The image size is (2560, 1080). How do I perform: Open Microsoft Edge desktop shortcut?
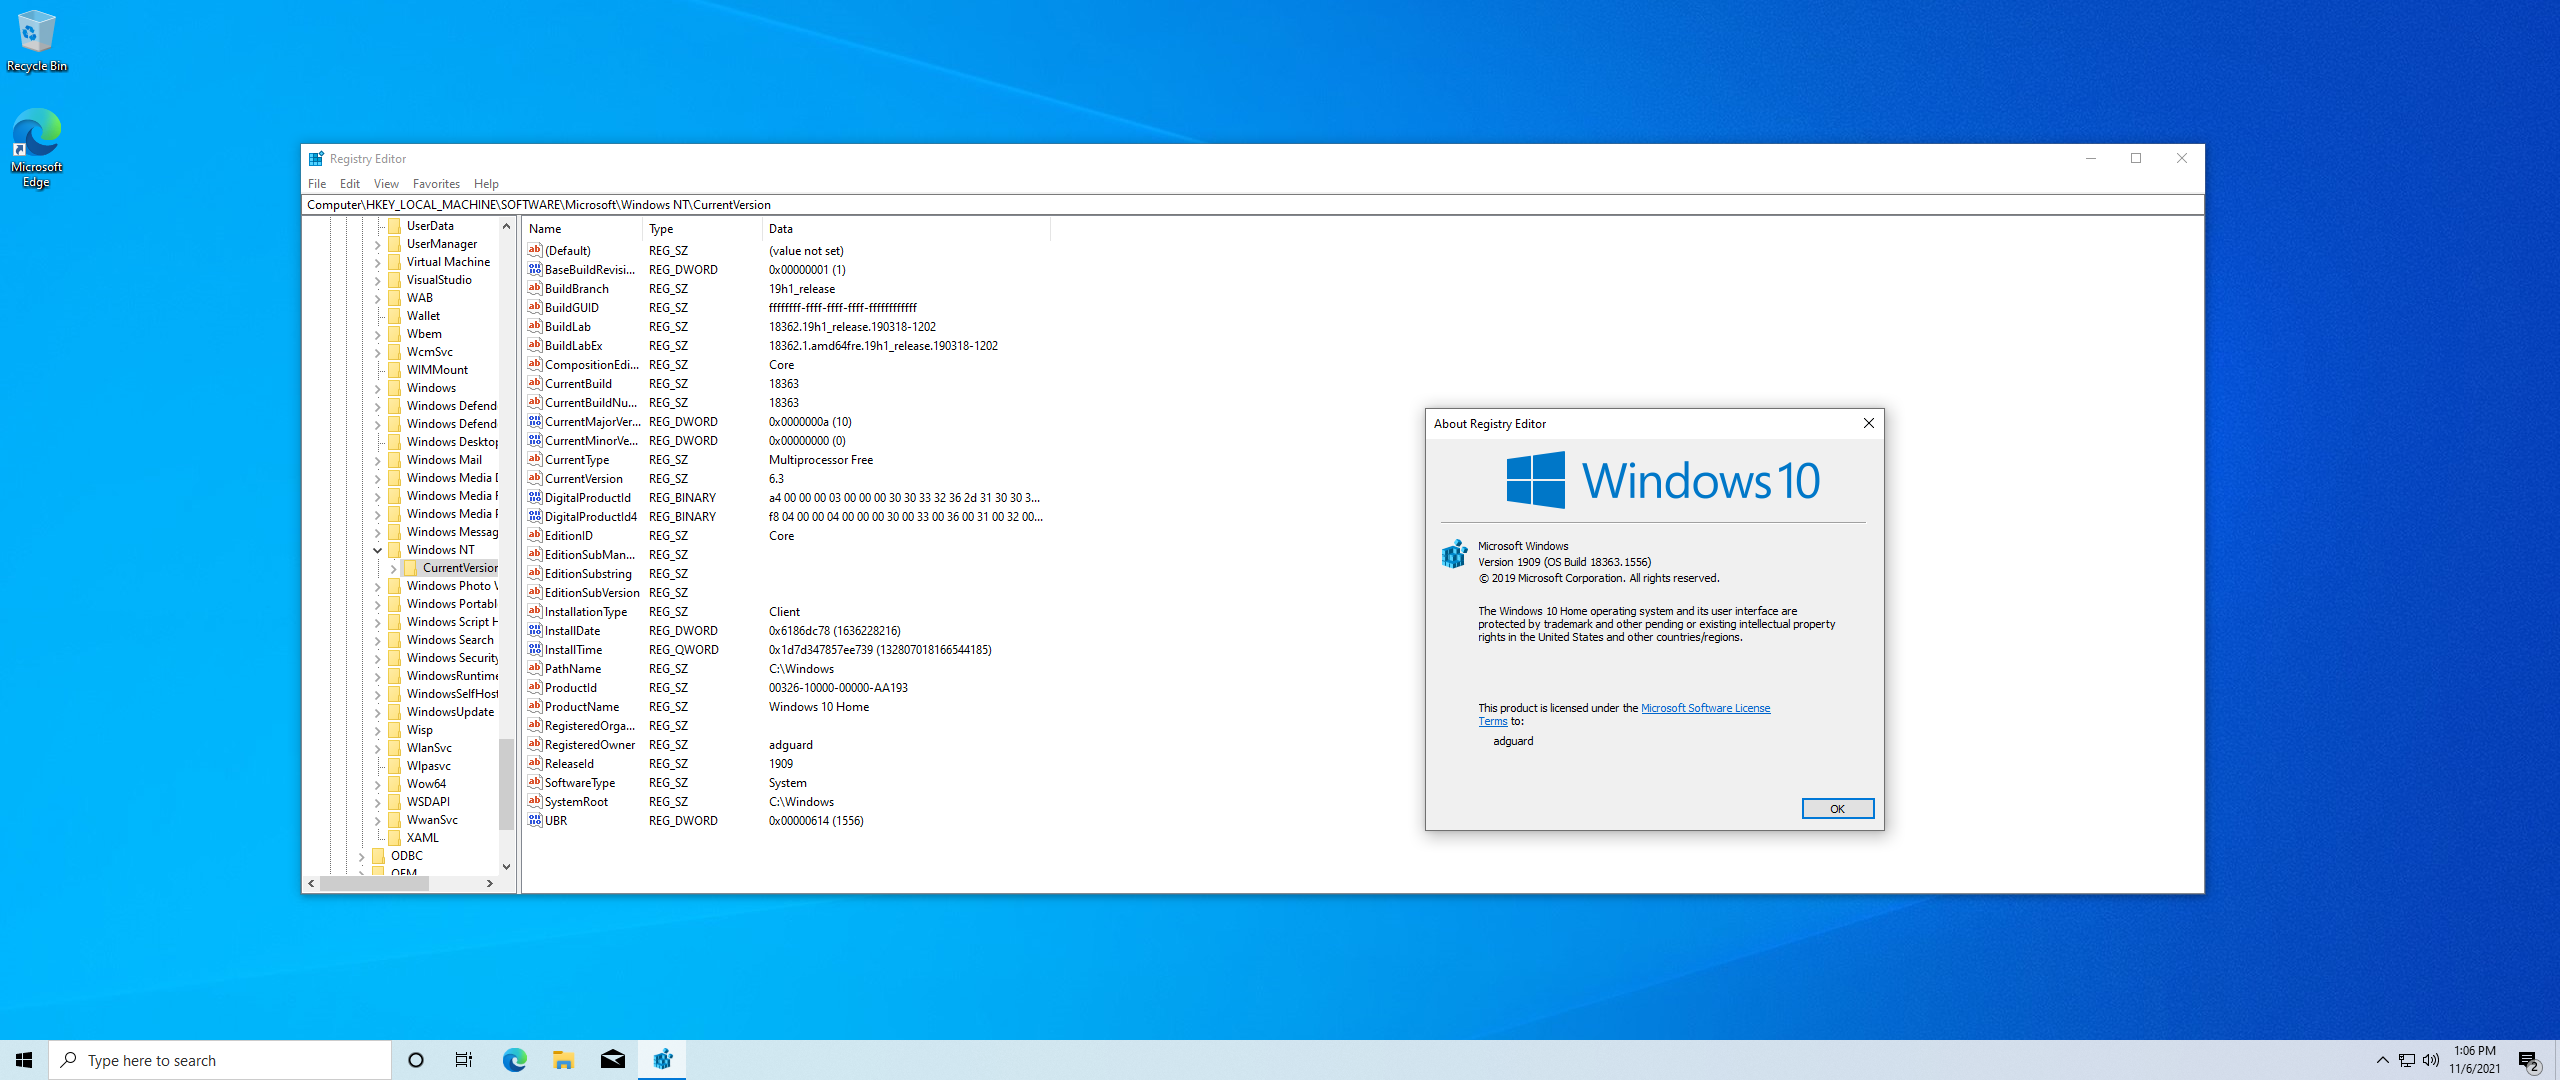coord(36,148)
